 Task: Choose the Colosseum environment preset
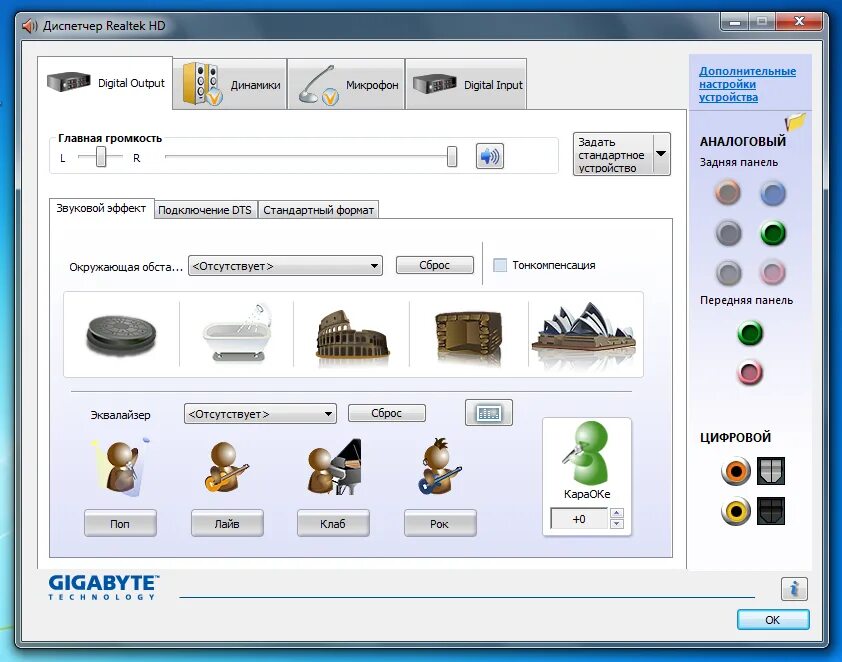pos(352,334)
